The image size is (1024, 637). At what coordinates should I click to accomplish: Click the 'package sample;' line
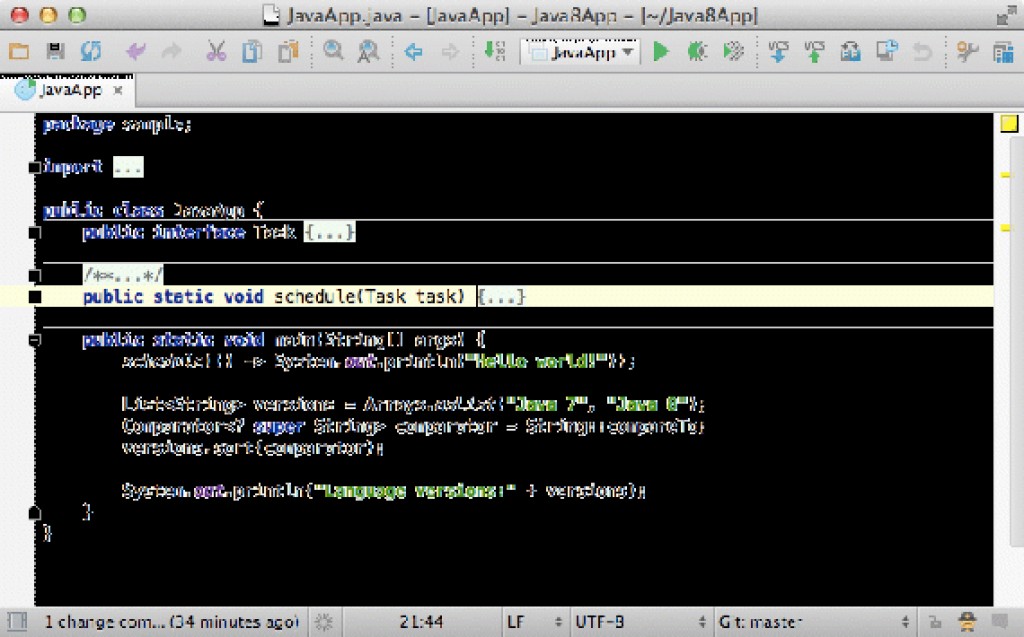pos(117,124)
